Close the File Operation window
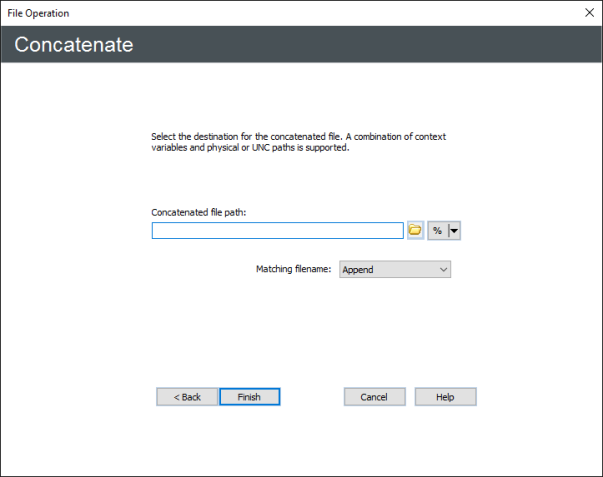Image resolution: width=603 pixels, height=477 pixels. tap(588, 12)
